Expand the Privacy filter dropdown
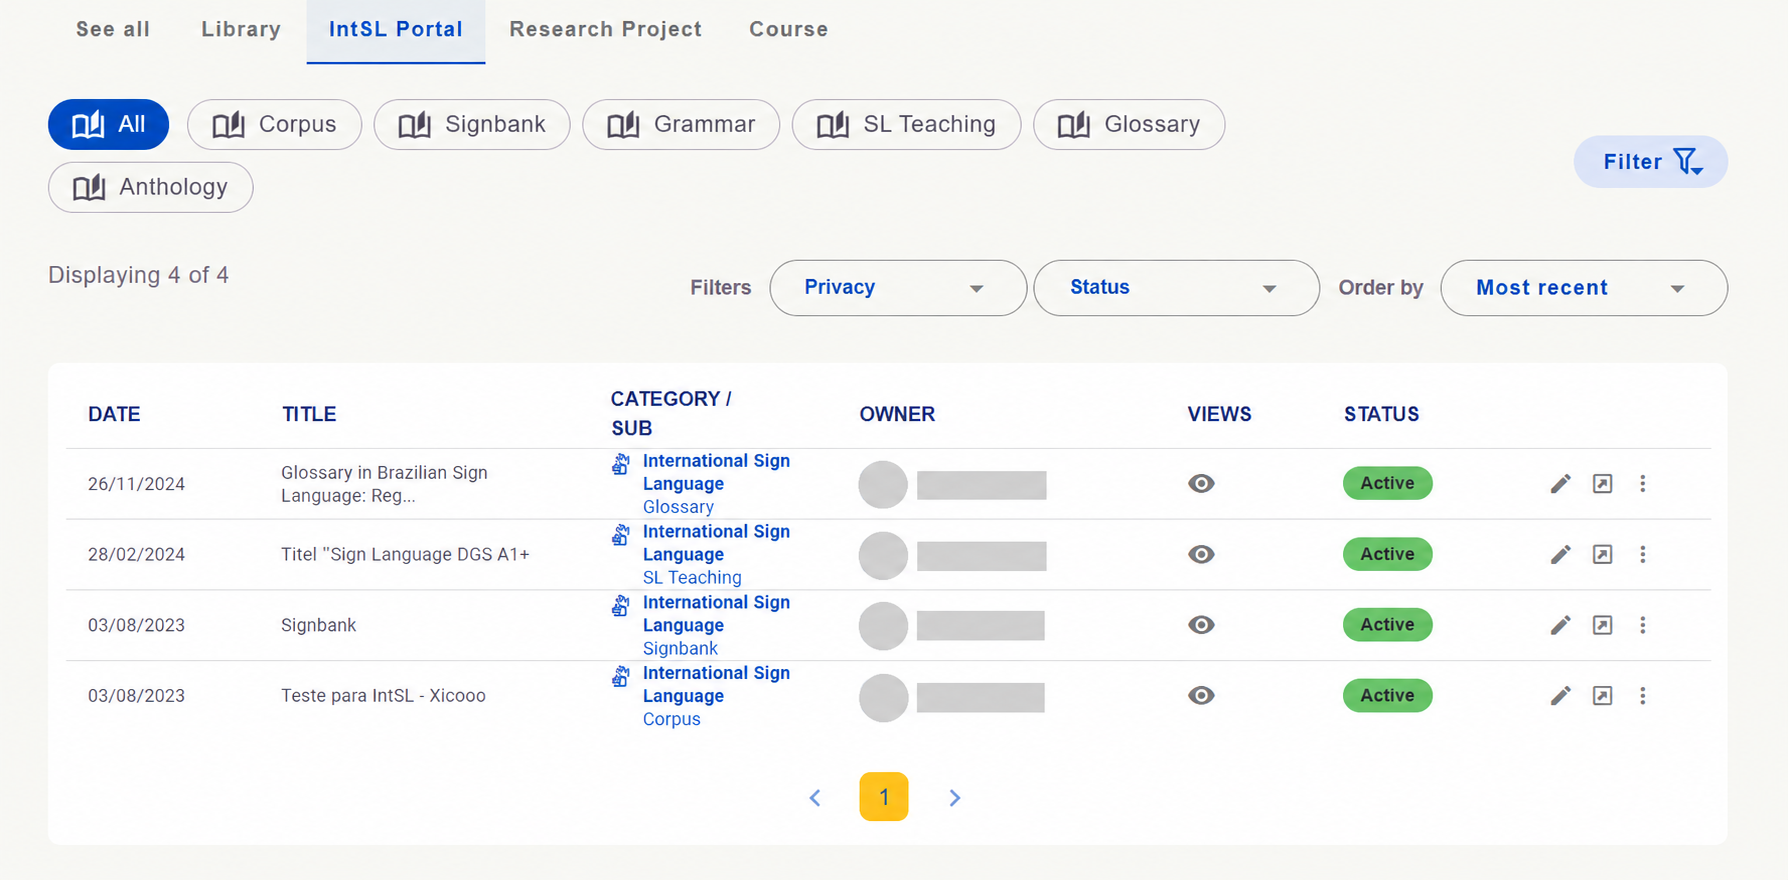The height and width of the screenshot is (880, 1788). point(898,288)
